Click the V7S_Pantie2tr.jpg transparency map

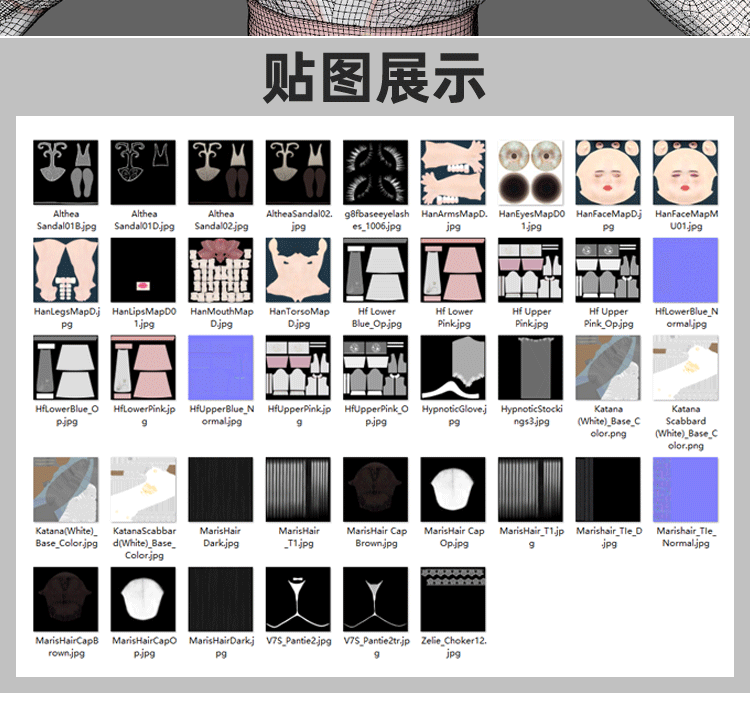point(375,599)
